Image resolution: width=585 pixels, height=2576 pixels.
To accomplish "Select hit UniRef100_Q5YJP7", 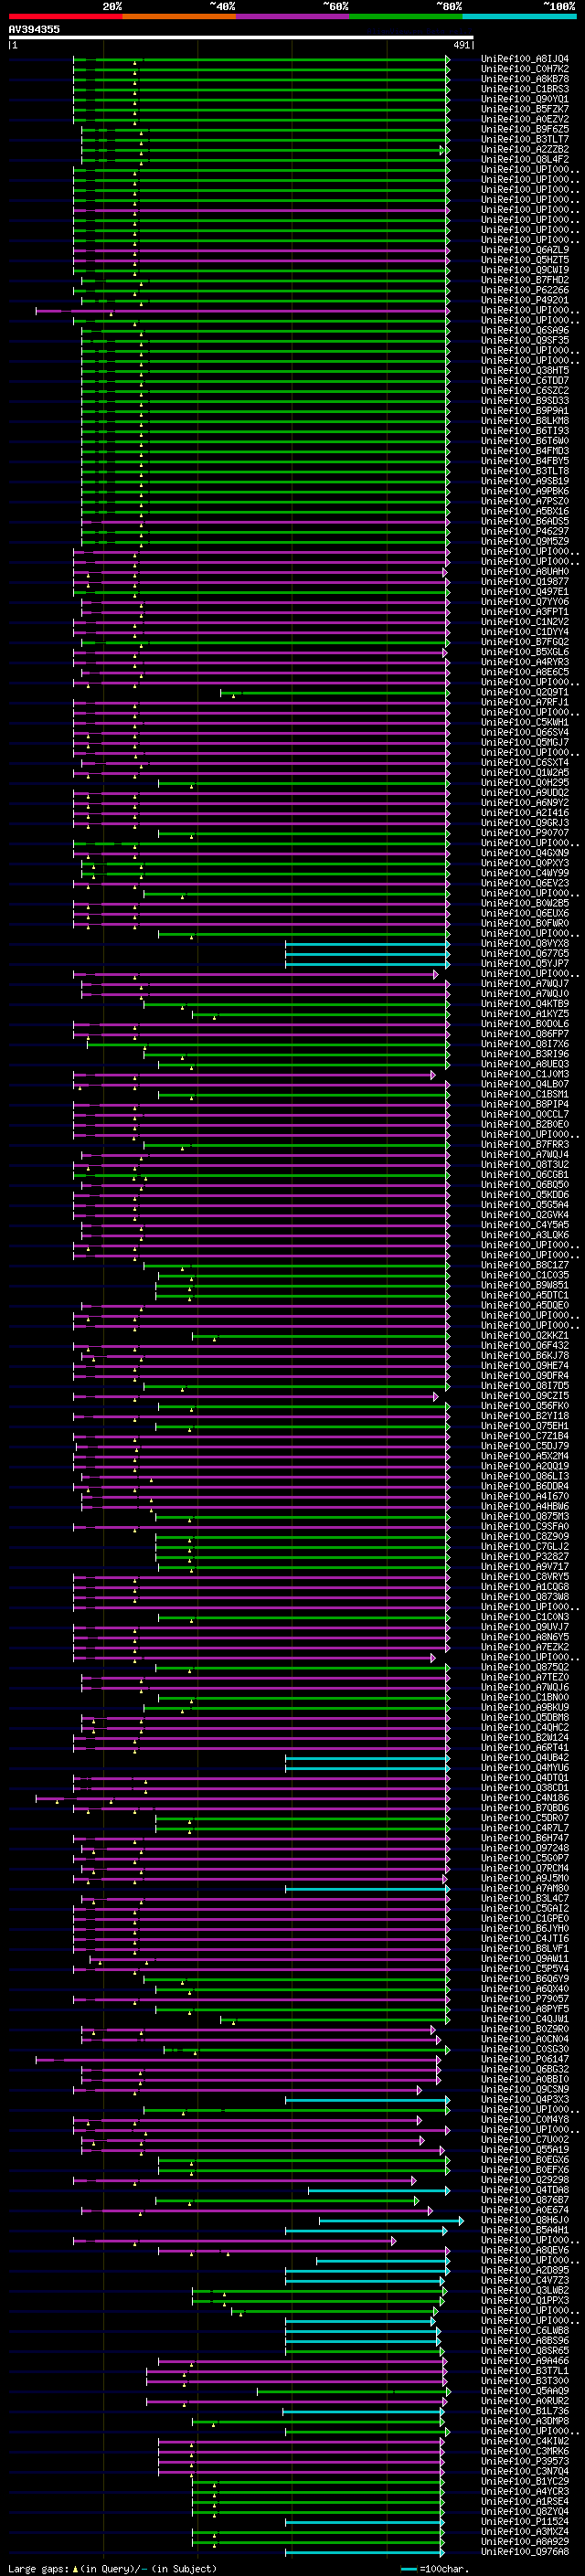I will (525, 963).
